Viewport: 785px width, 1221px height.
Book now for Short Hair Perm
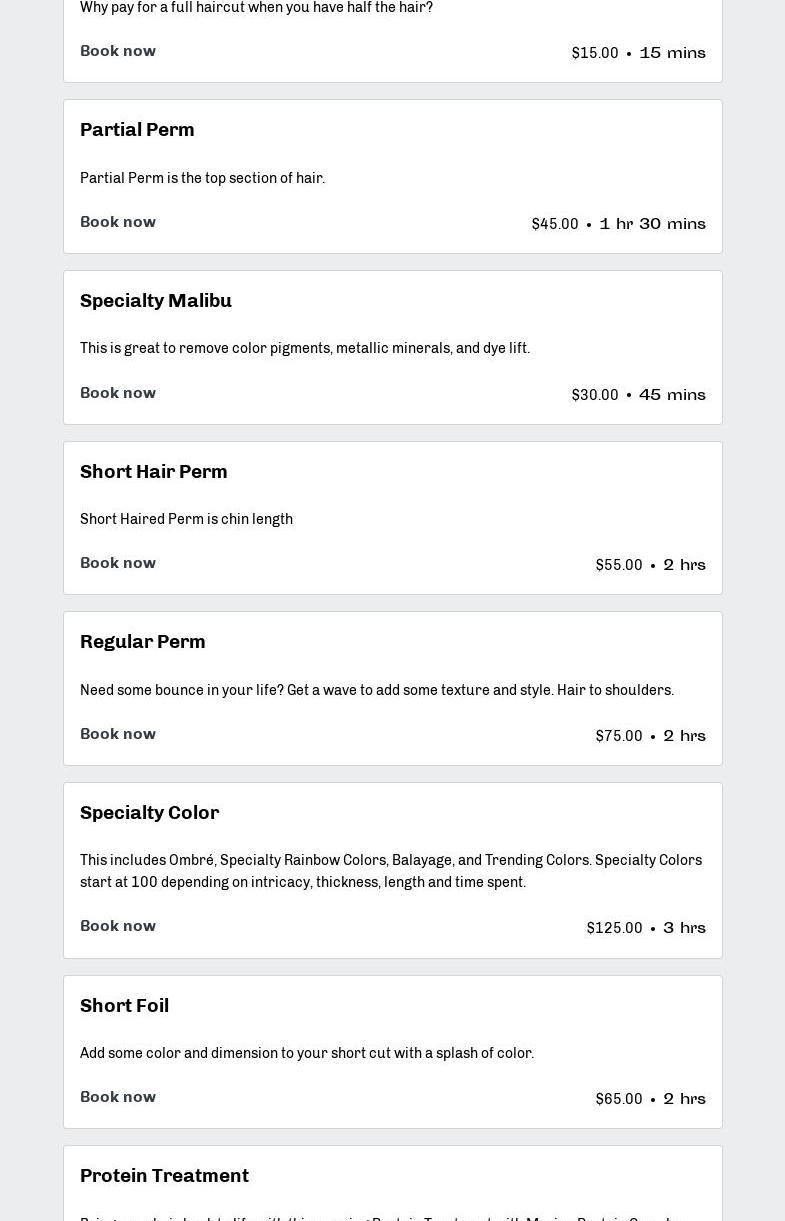tap(118, 563)
